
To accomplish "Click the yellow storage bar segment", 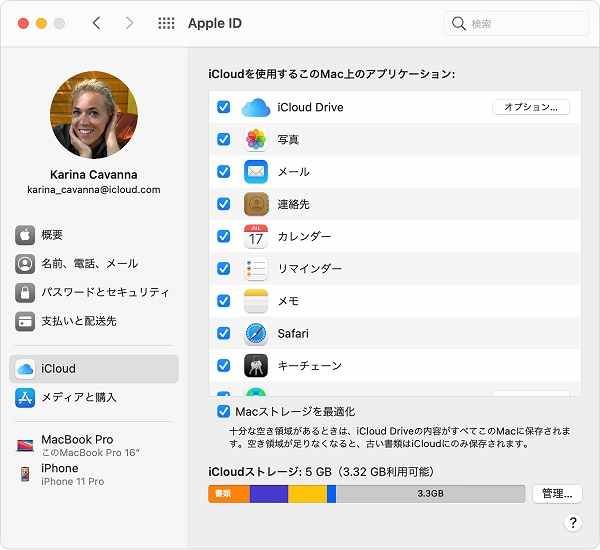I will [x=307, y=494].
